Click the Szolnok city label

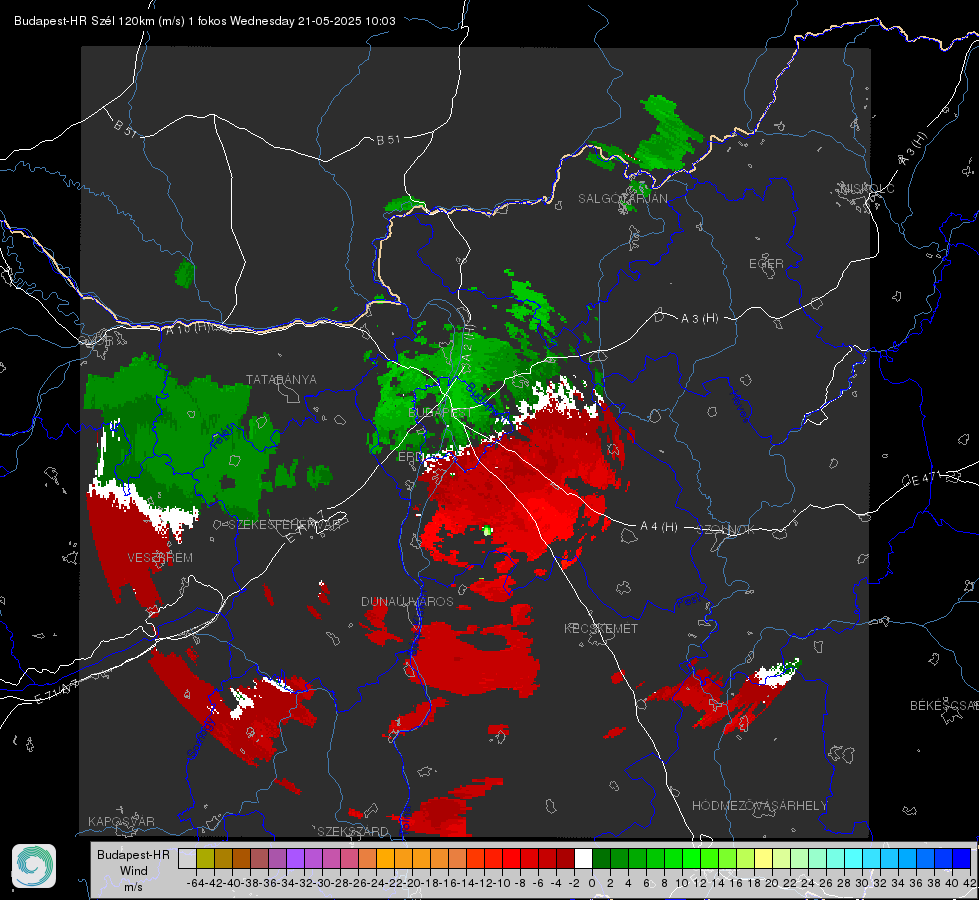pos(726,530)
